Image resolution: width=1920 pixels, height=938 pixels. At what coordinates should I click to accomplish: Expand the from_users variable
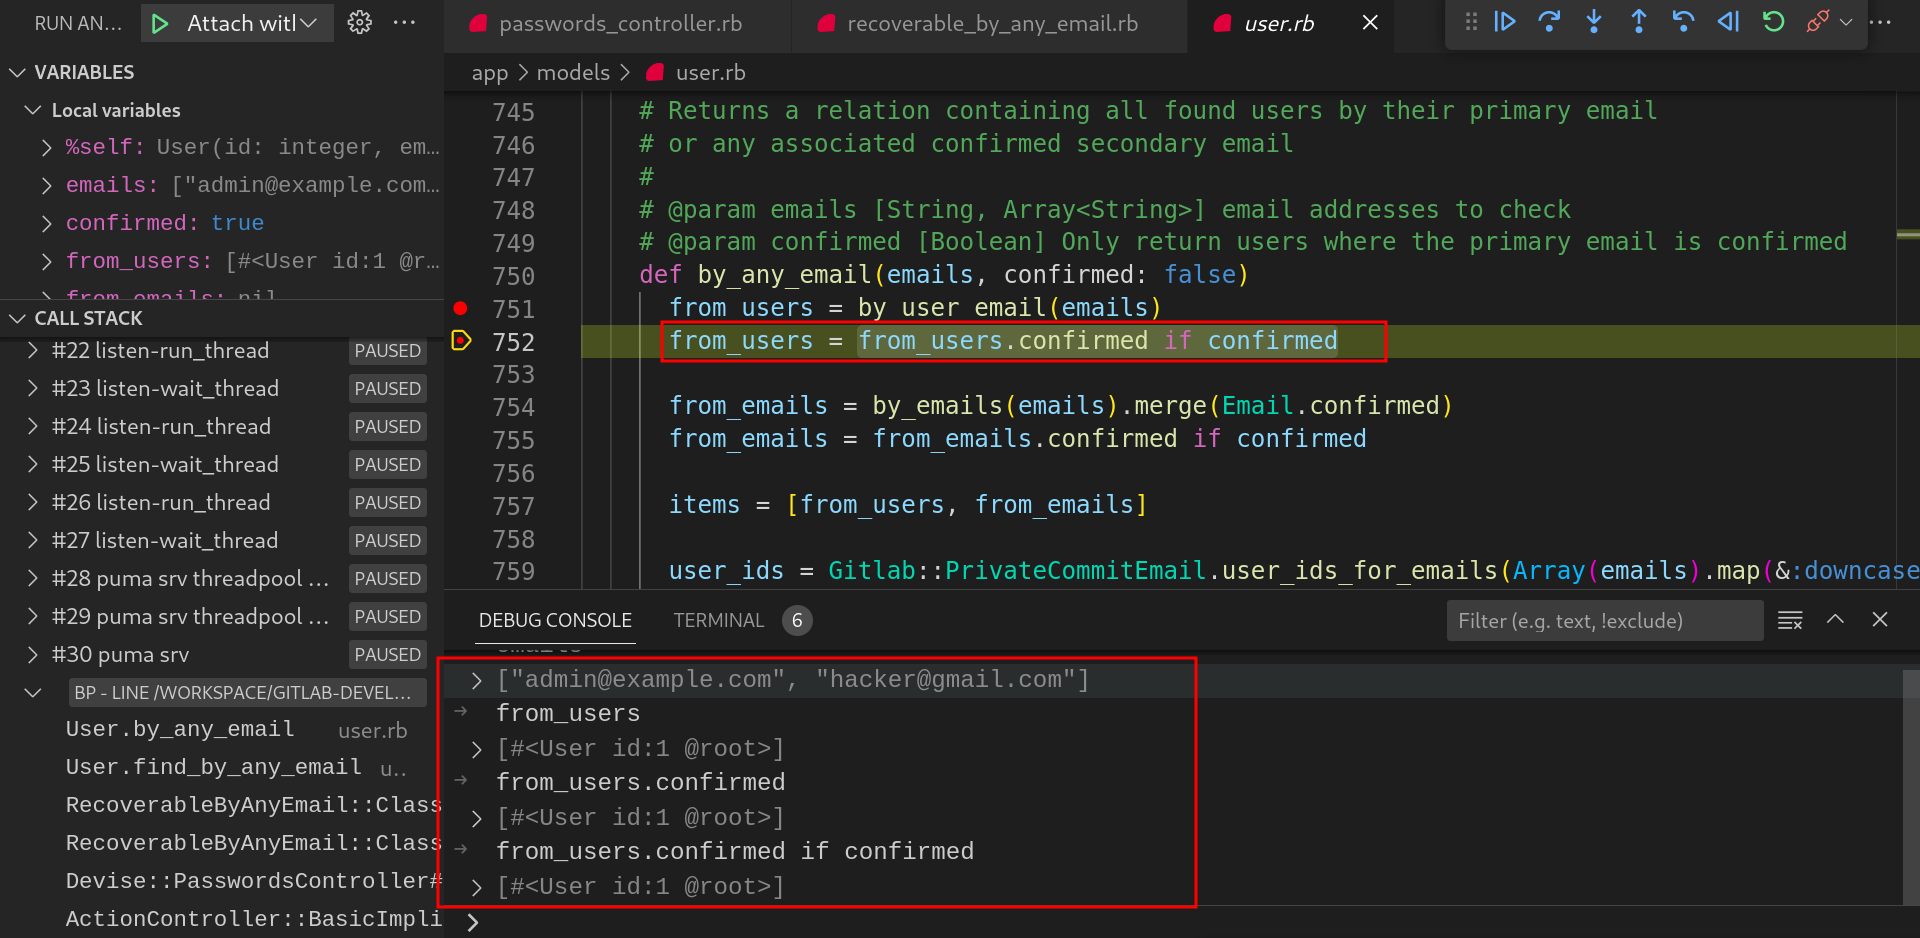(47, 262)
